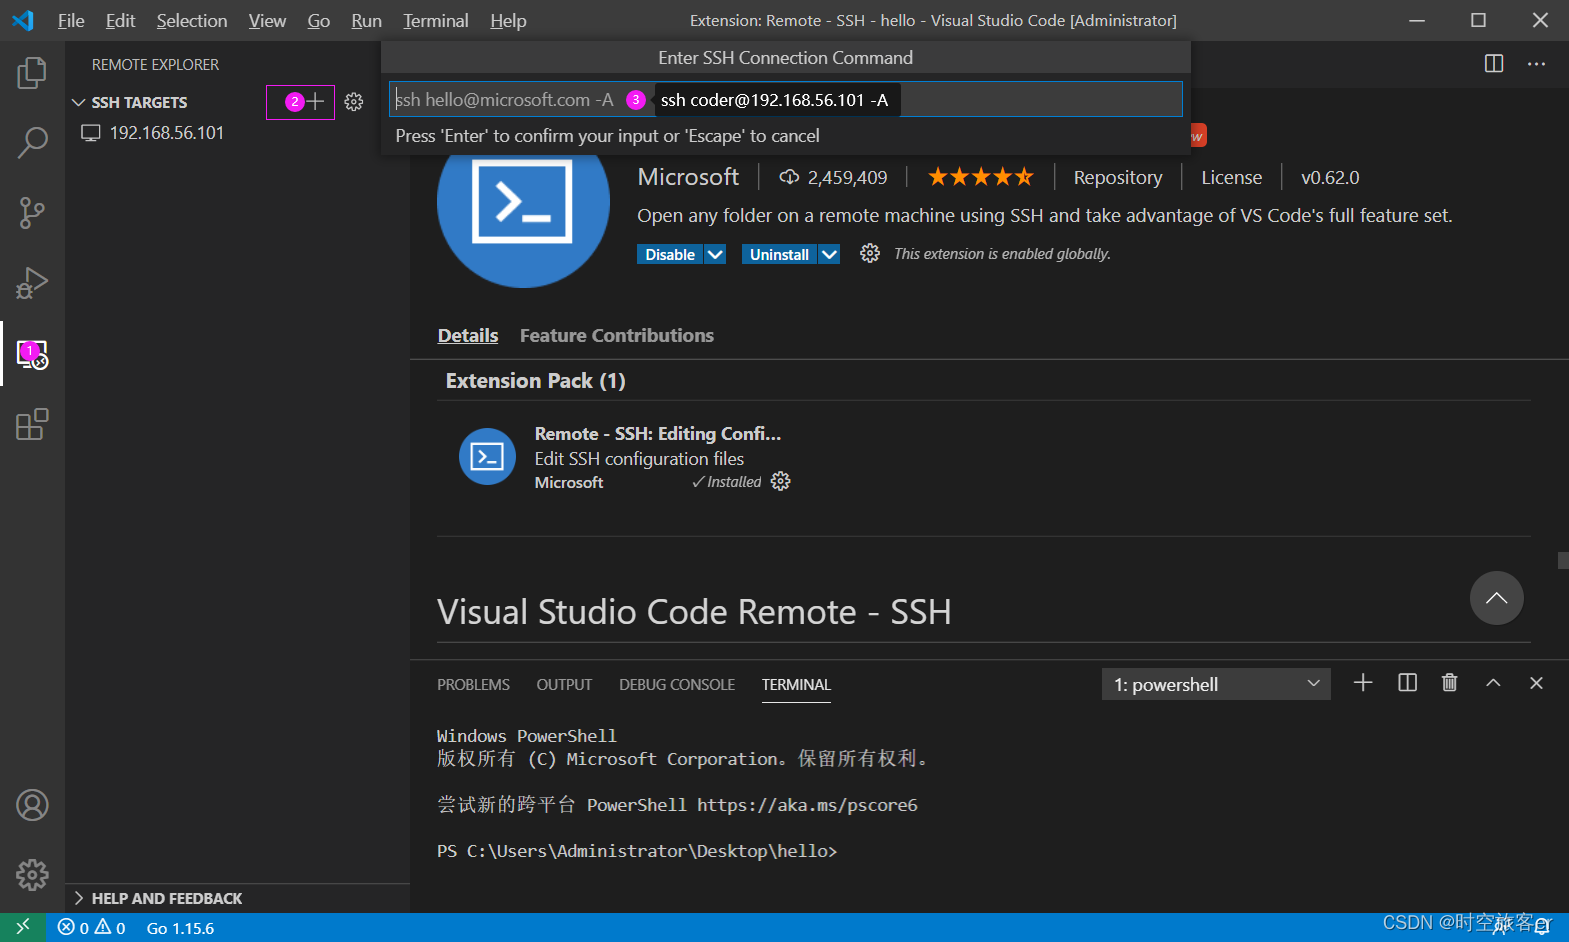This screenshot has width=1569, height=942.
Task: Click Add New SSH target plus icon
Action: click(x=315, y=101)
